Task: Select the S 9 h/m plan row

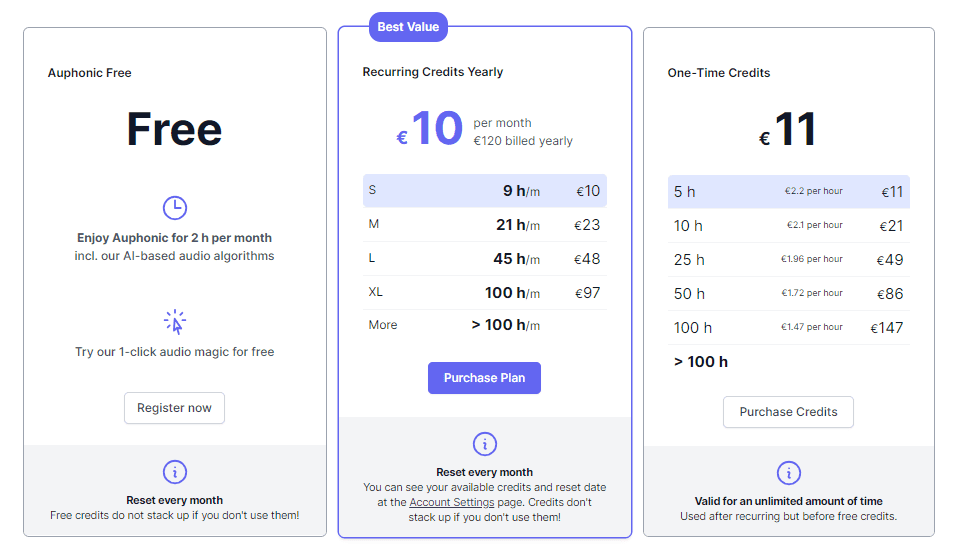Action: pyautogui.click(x=484, y=191)
